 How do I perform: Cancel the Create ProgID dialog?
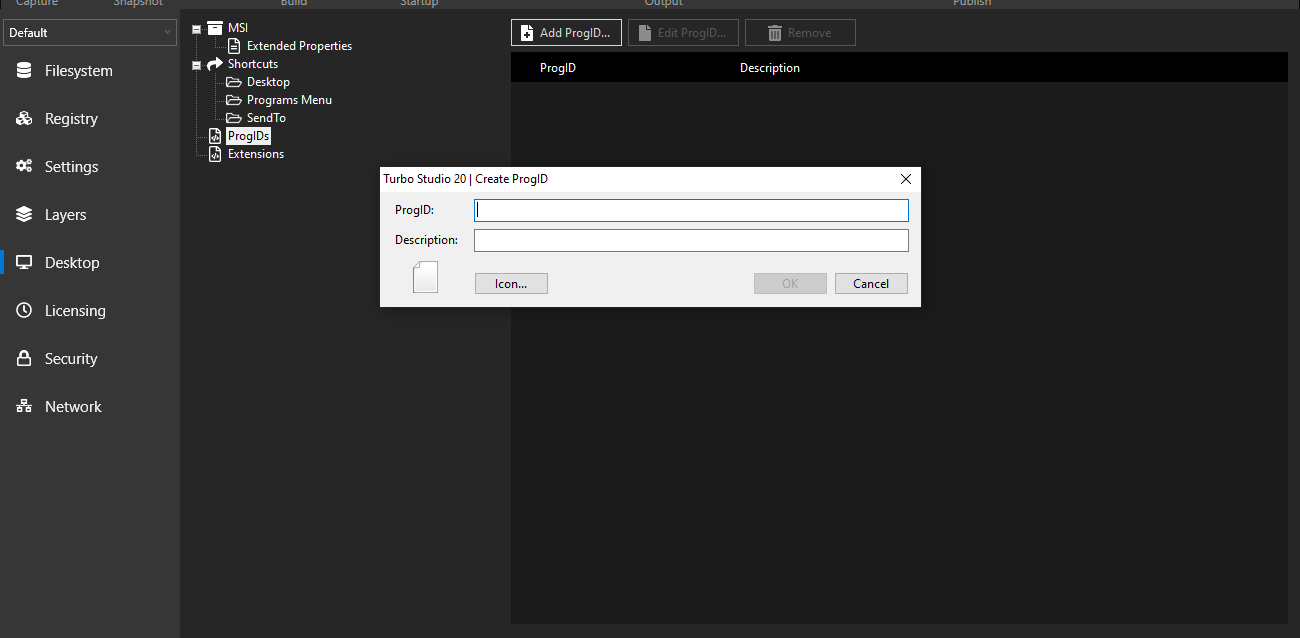pyautogui.click(x=871, y=283)
